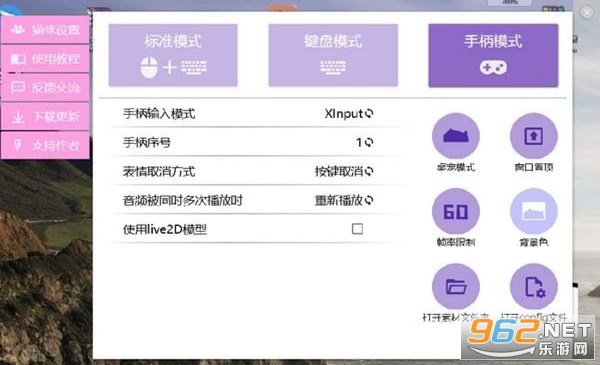Enable the 使用live2D模型 checkbox

coord(357,229)
